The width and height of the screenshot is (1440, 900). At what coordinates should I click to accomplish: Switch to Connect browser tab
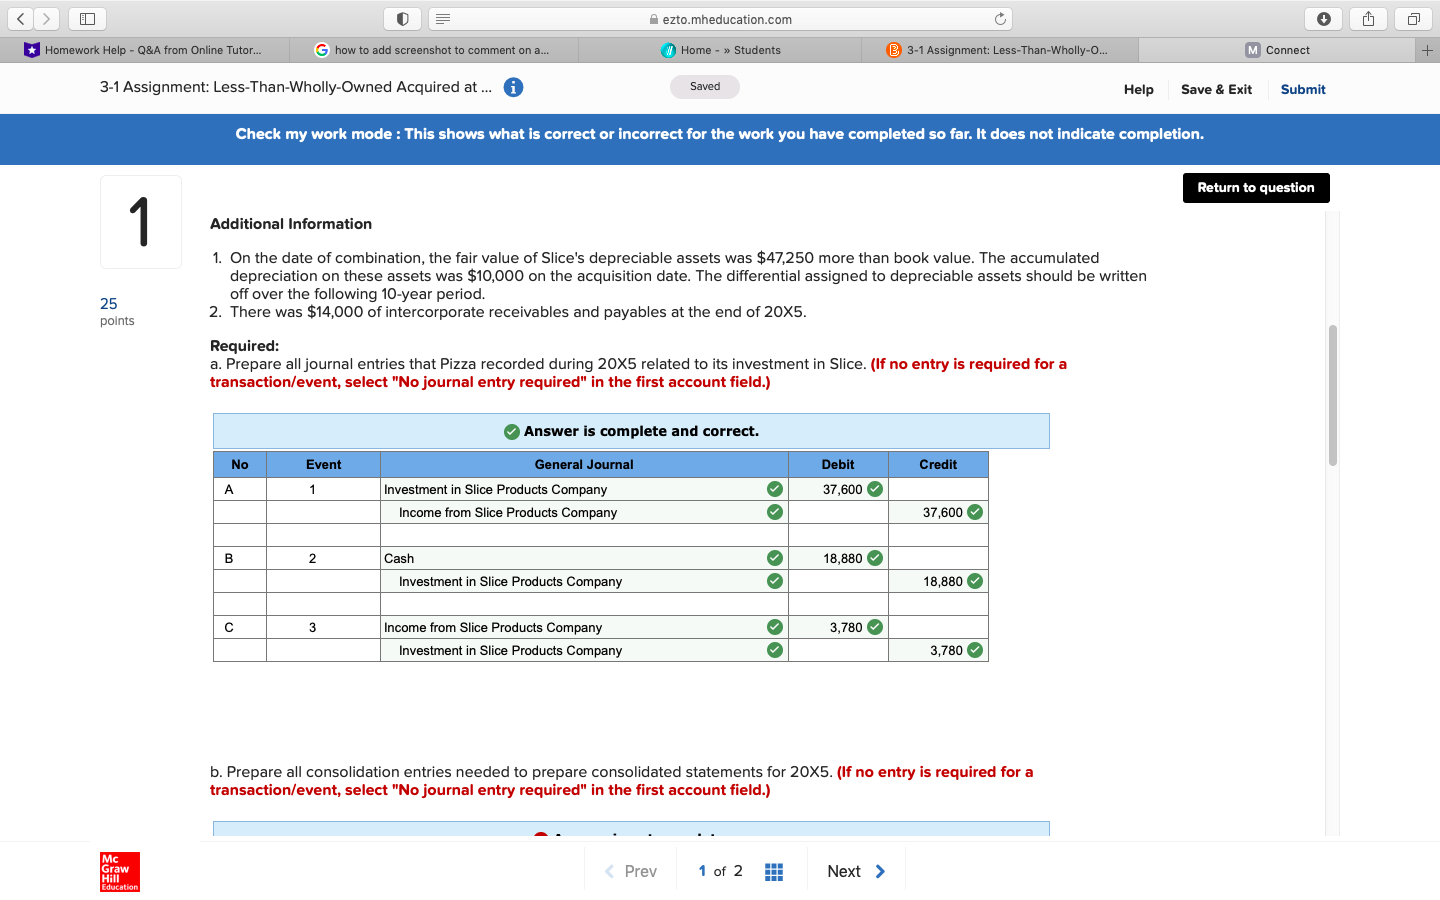point(1277,50)
